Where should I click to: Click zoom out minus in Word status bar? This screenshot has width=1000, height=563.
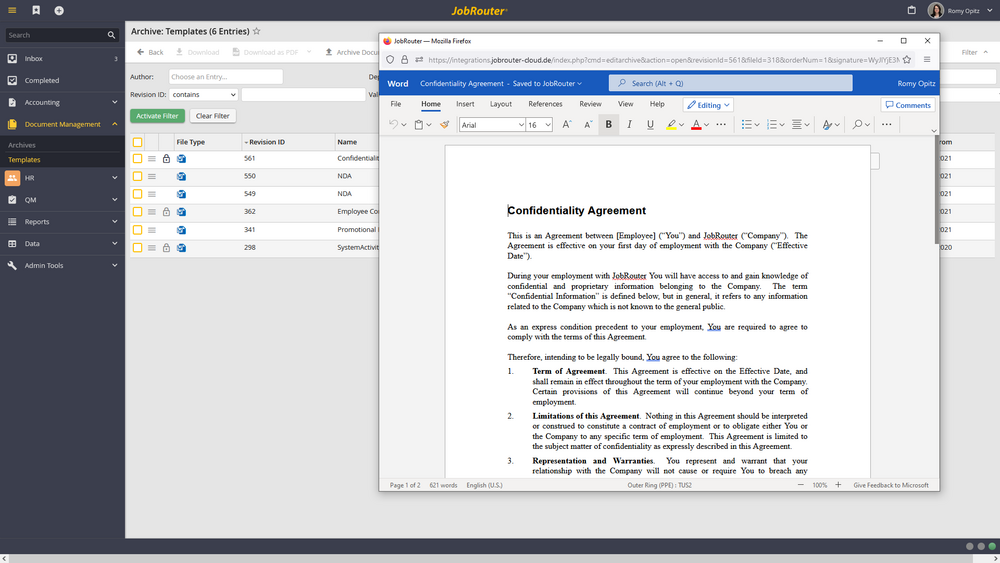(x=800, y=485)
